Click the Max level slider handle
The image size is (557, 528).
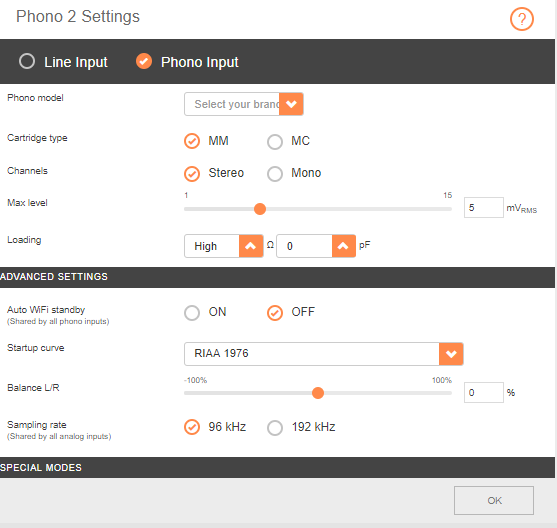pyautogui.click(x=260, y=209)
